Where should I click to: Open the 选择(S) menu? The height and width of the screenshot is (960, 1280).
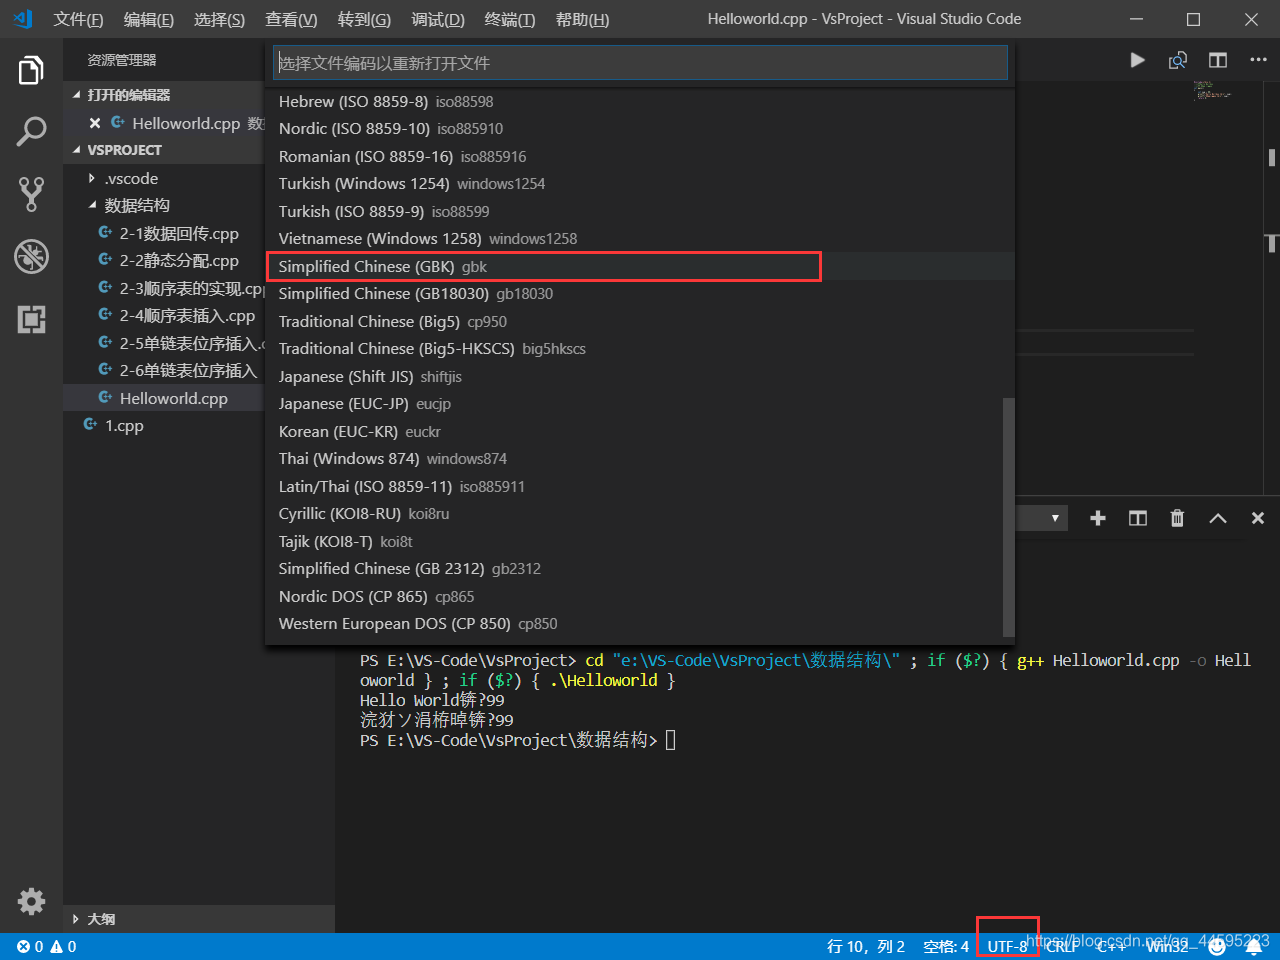(x=219, y=19)
